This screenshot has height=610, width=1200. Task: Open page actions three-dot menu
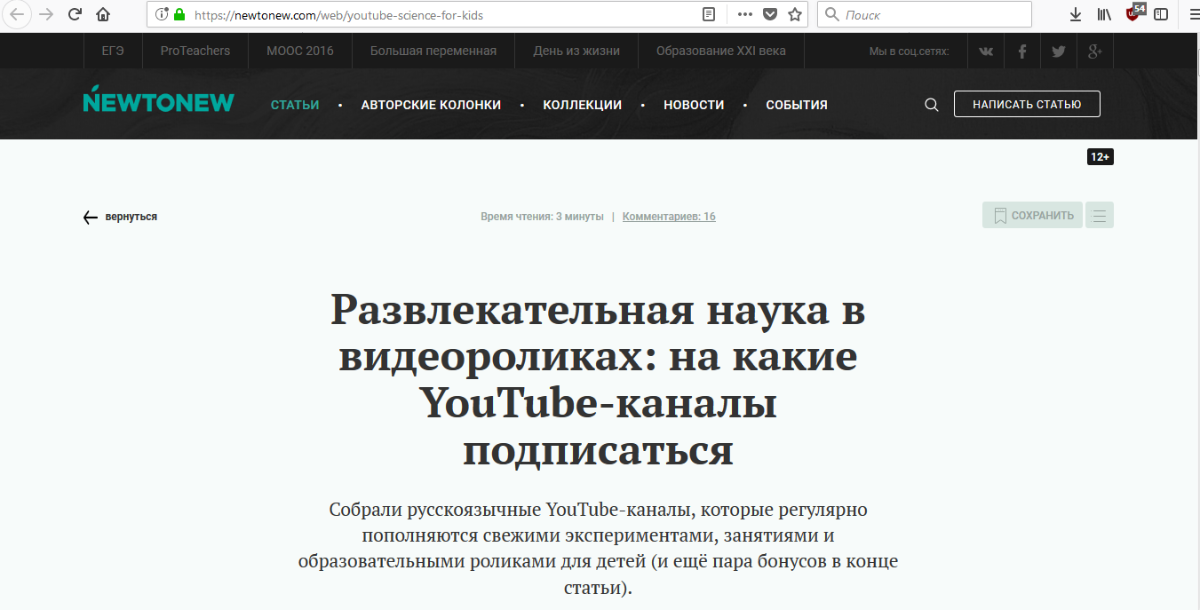pos(745,15)
